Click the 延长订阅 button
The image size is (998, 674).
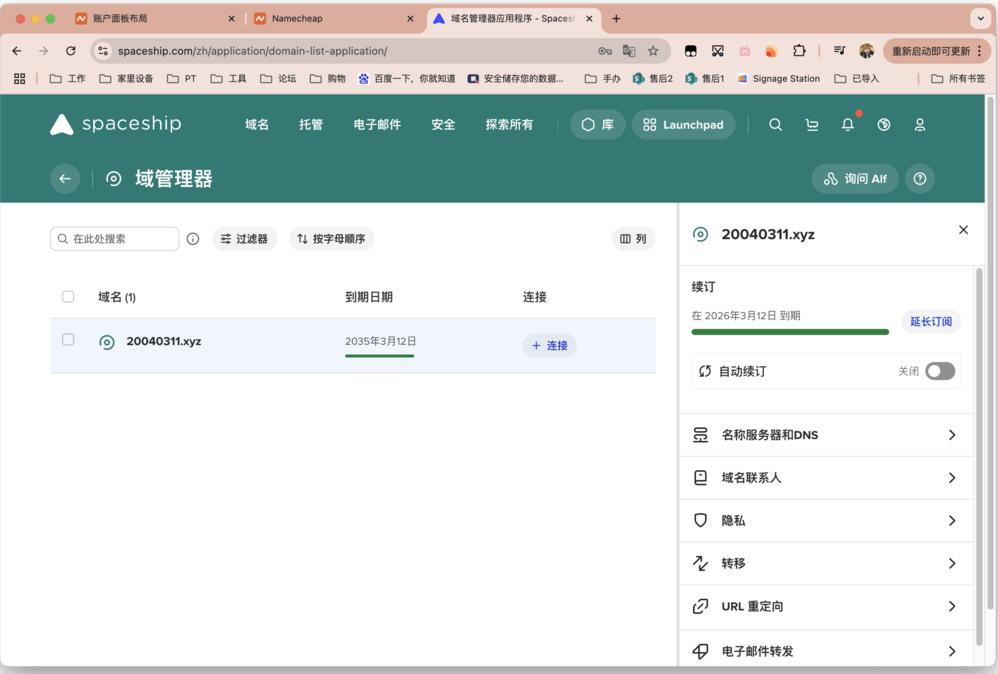coord(931,321)
